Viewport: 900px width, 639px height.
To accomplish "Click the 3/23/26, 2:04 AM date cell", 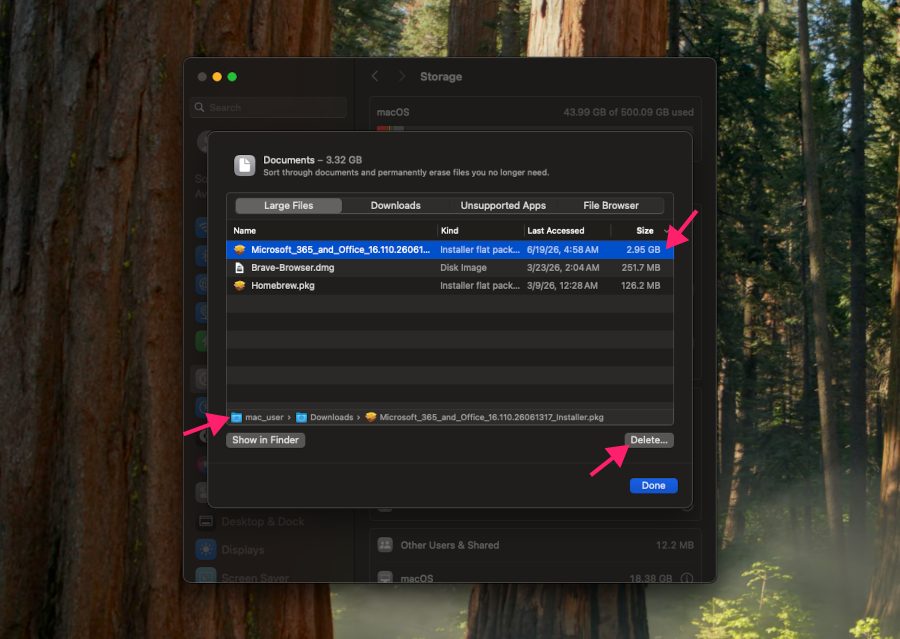I will [562, 268].
